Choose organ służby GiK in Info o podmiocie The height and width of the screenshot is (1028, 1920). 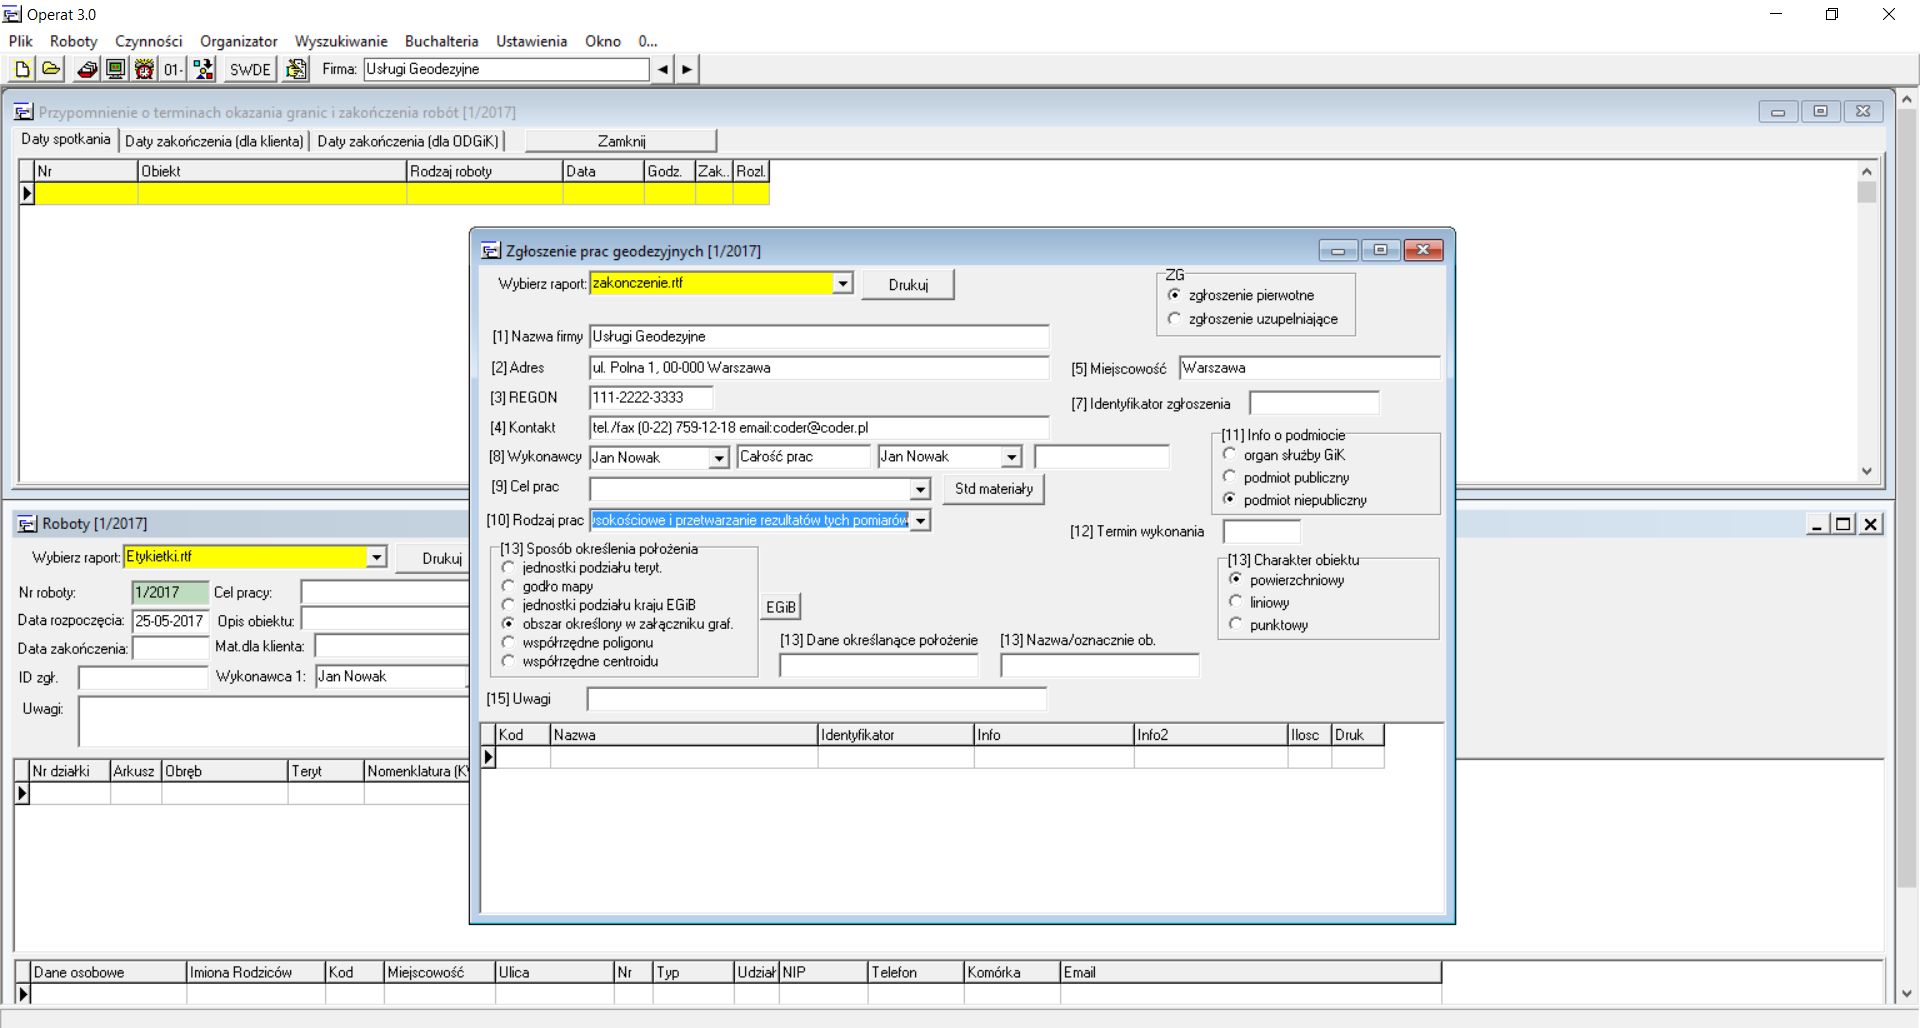coord(1229,454)
